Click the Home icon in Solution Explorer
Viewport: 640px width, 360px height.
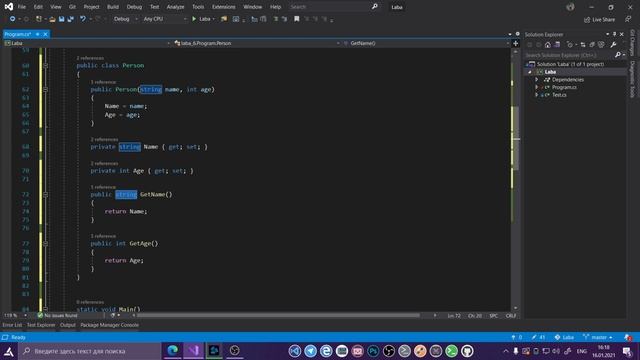click(548, 45)
